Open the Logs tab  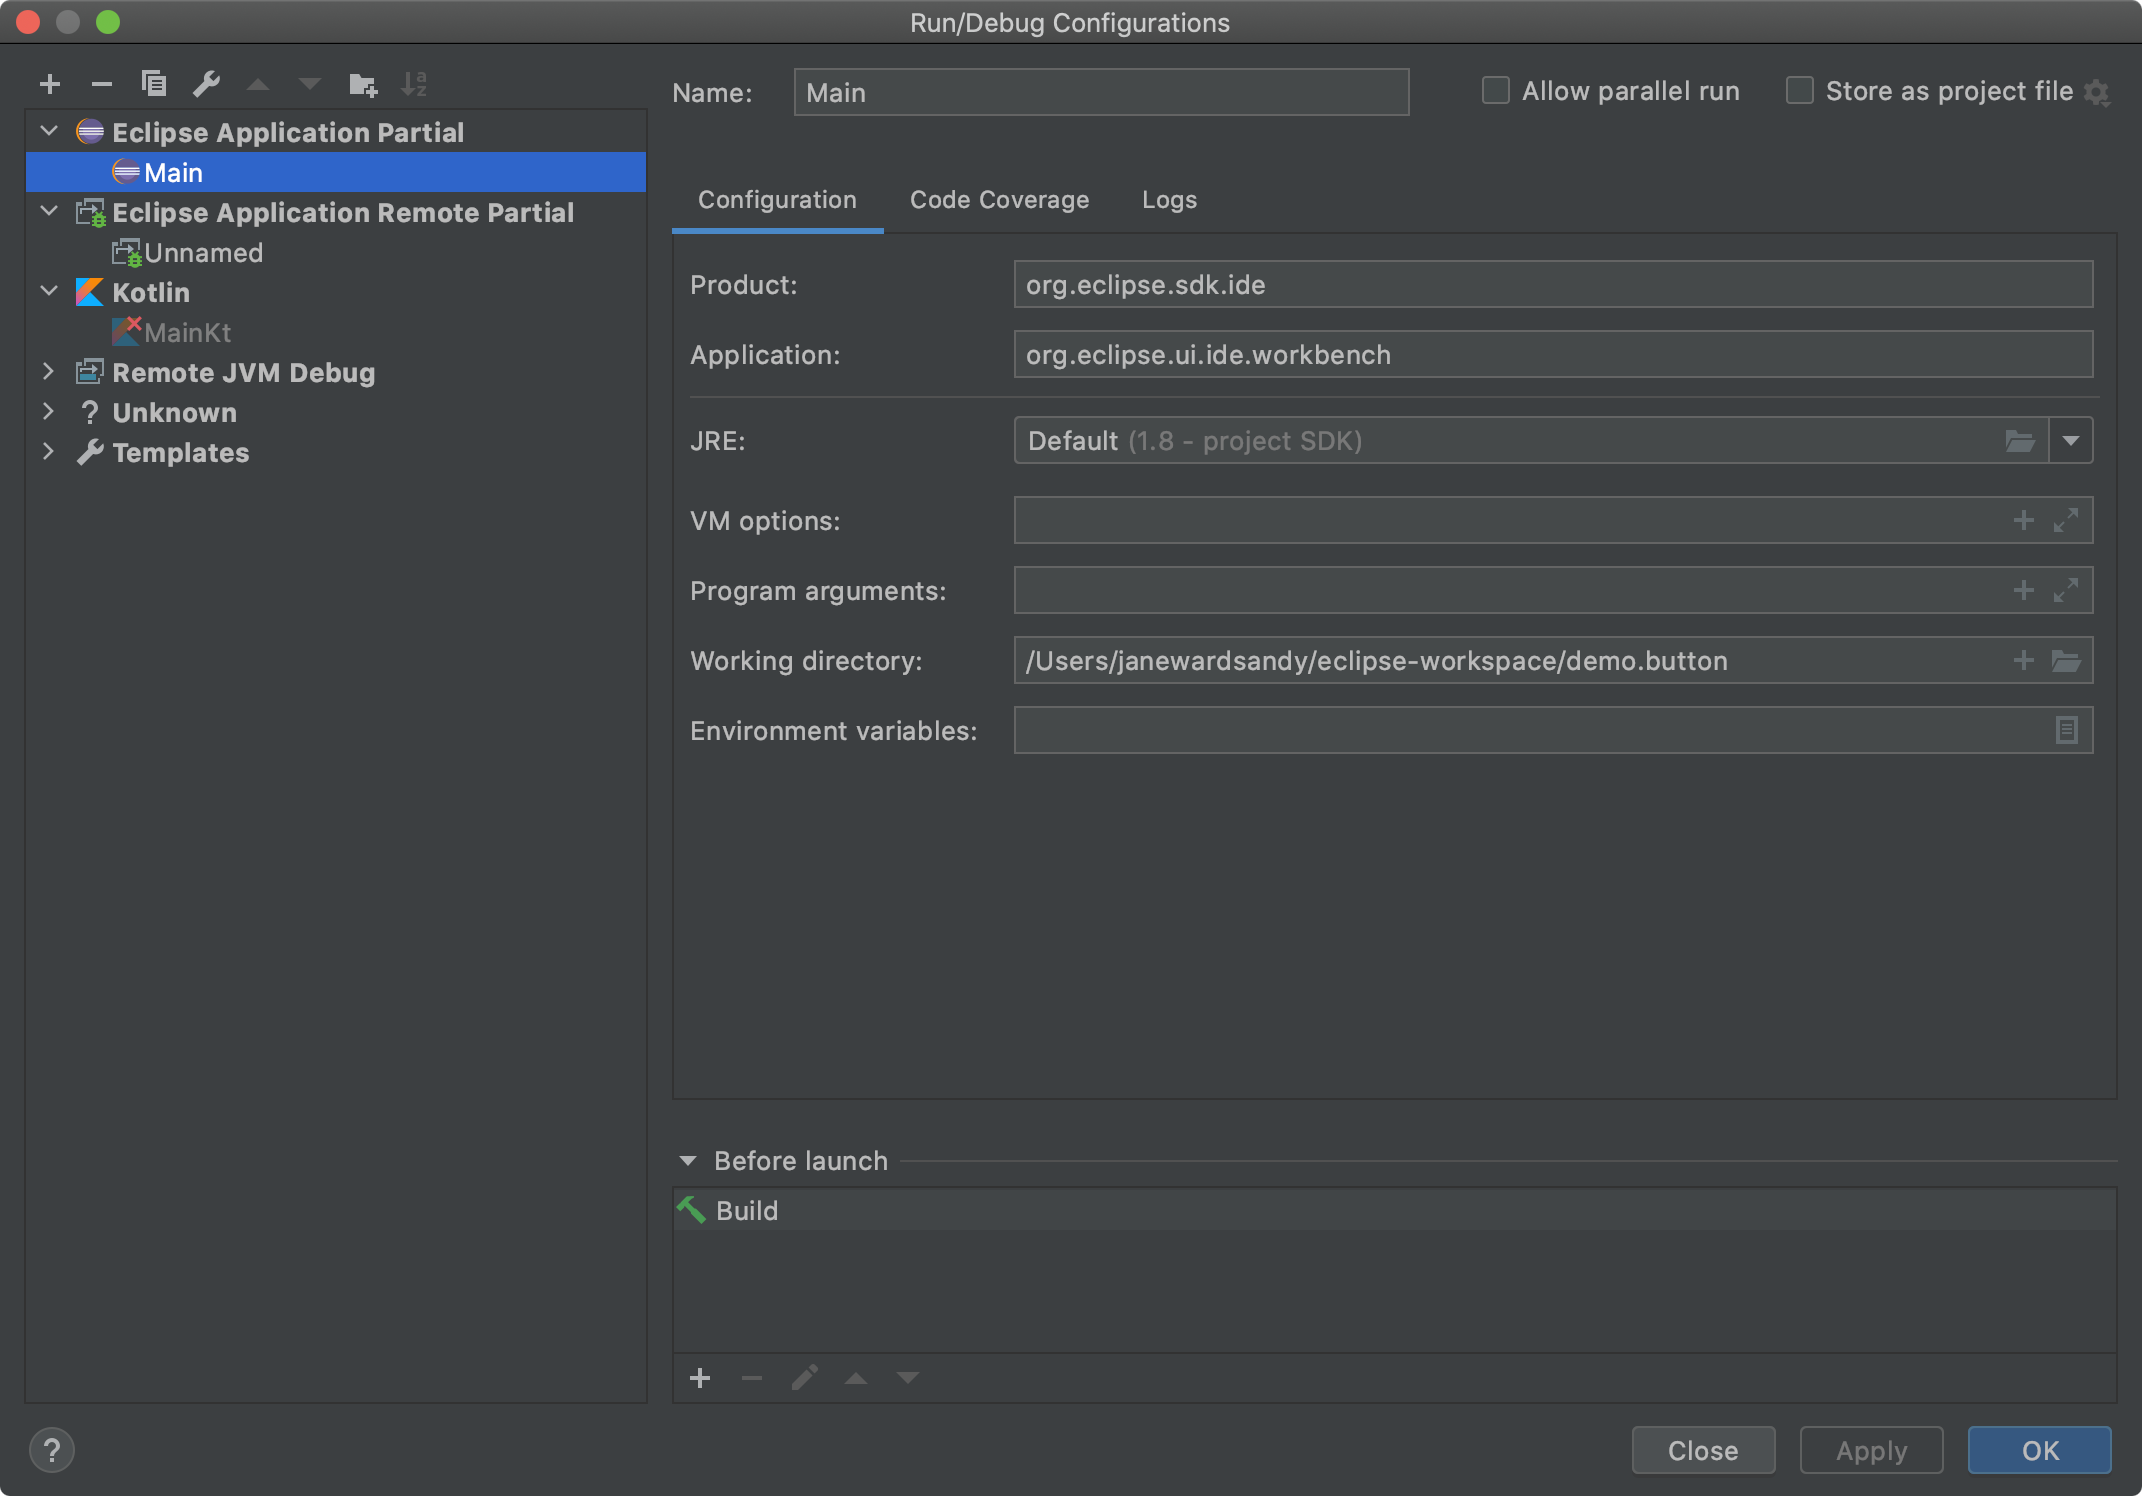click(x=1169, y=200)
